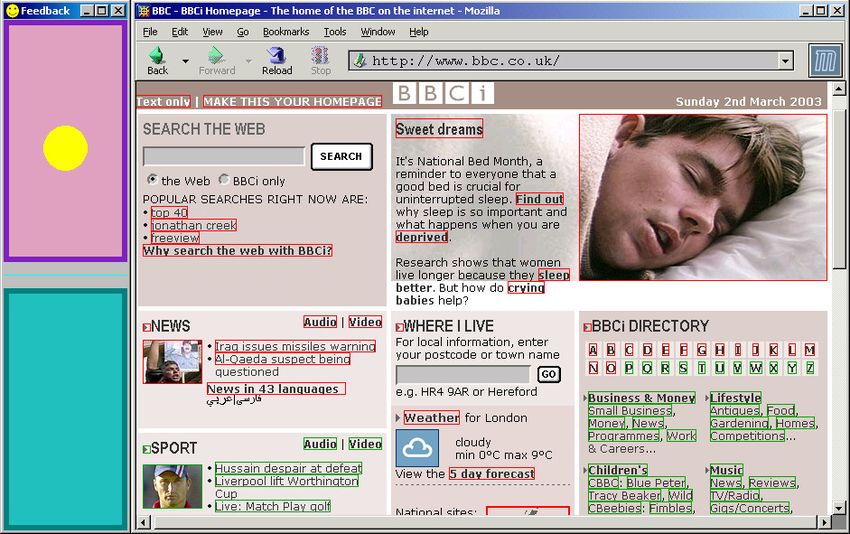Open Sport Video link
Viewport: 850px width, 534px height.
coord(365,444)
